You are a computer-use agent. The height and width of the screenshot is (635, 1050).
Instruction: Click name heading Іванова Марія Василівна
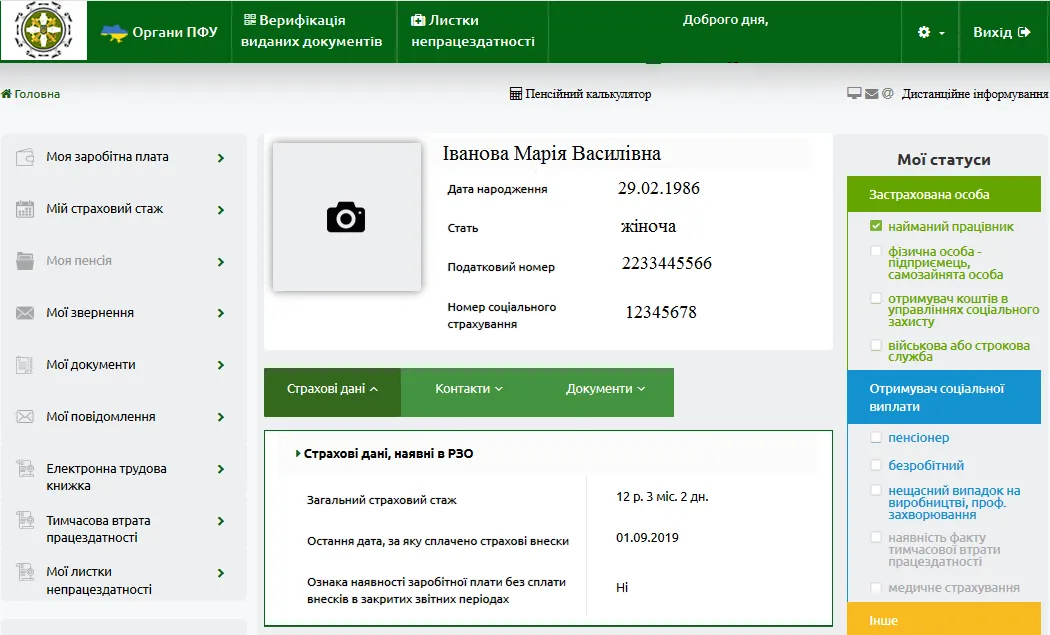[552, 154]
